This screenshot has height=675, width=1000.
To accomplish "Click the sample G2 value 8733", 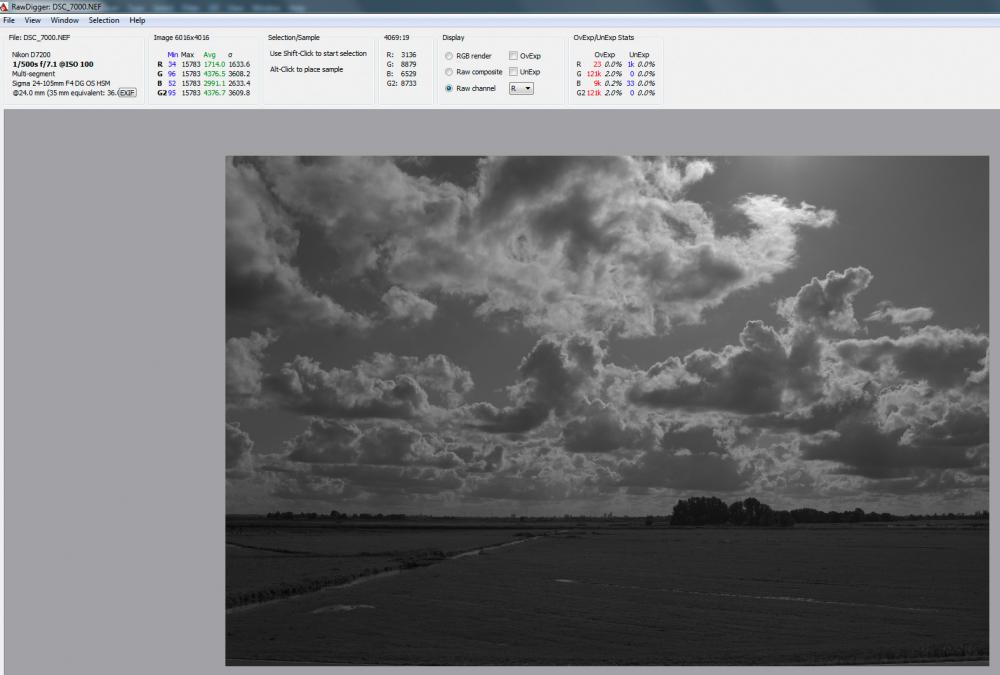I will 408,84.
